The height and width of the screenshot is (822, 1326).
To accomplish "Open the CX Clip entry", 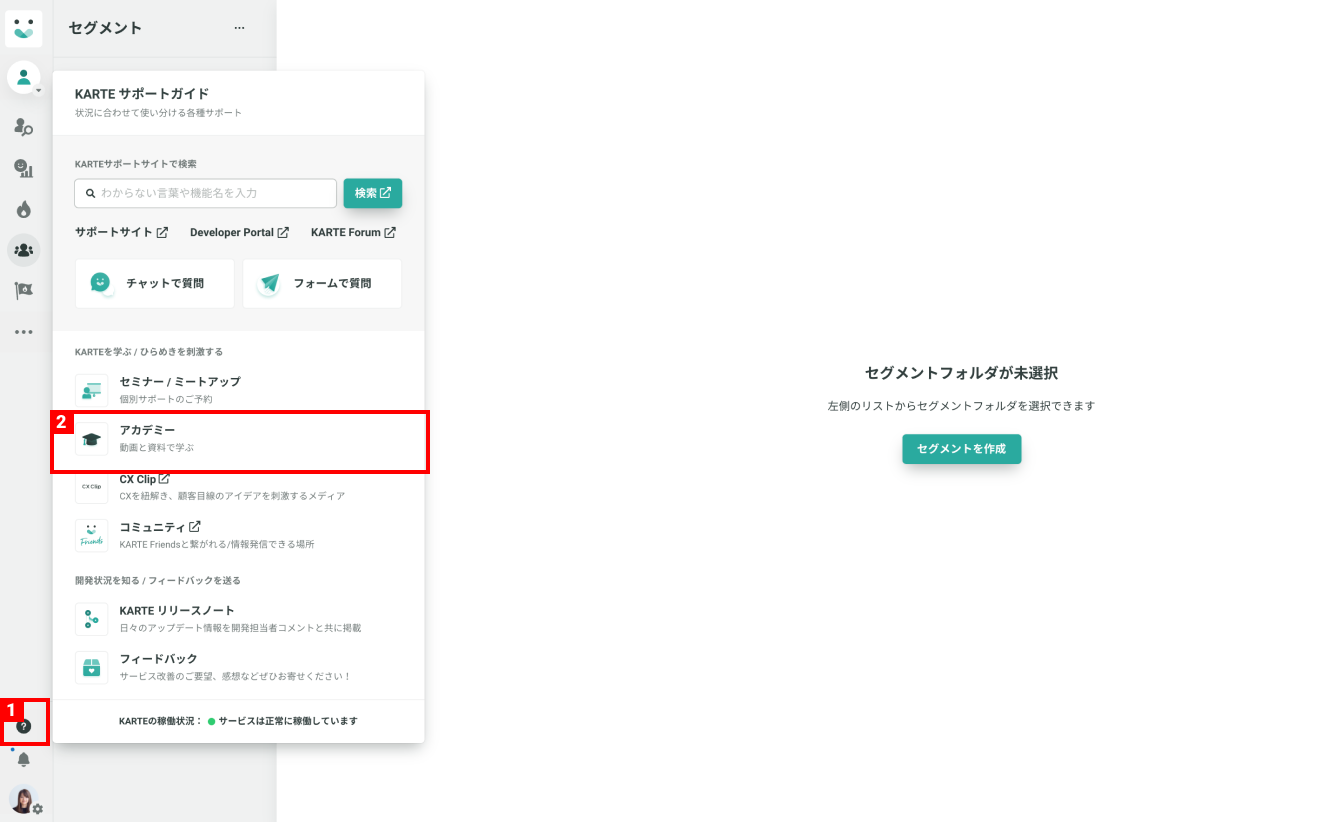I will pos(239,487).
